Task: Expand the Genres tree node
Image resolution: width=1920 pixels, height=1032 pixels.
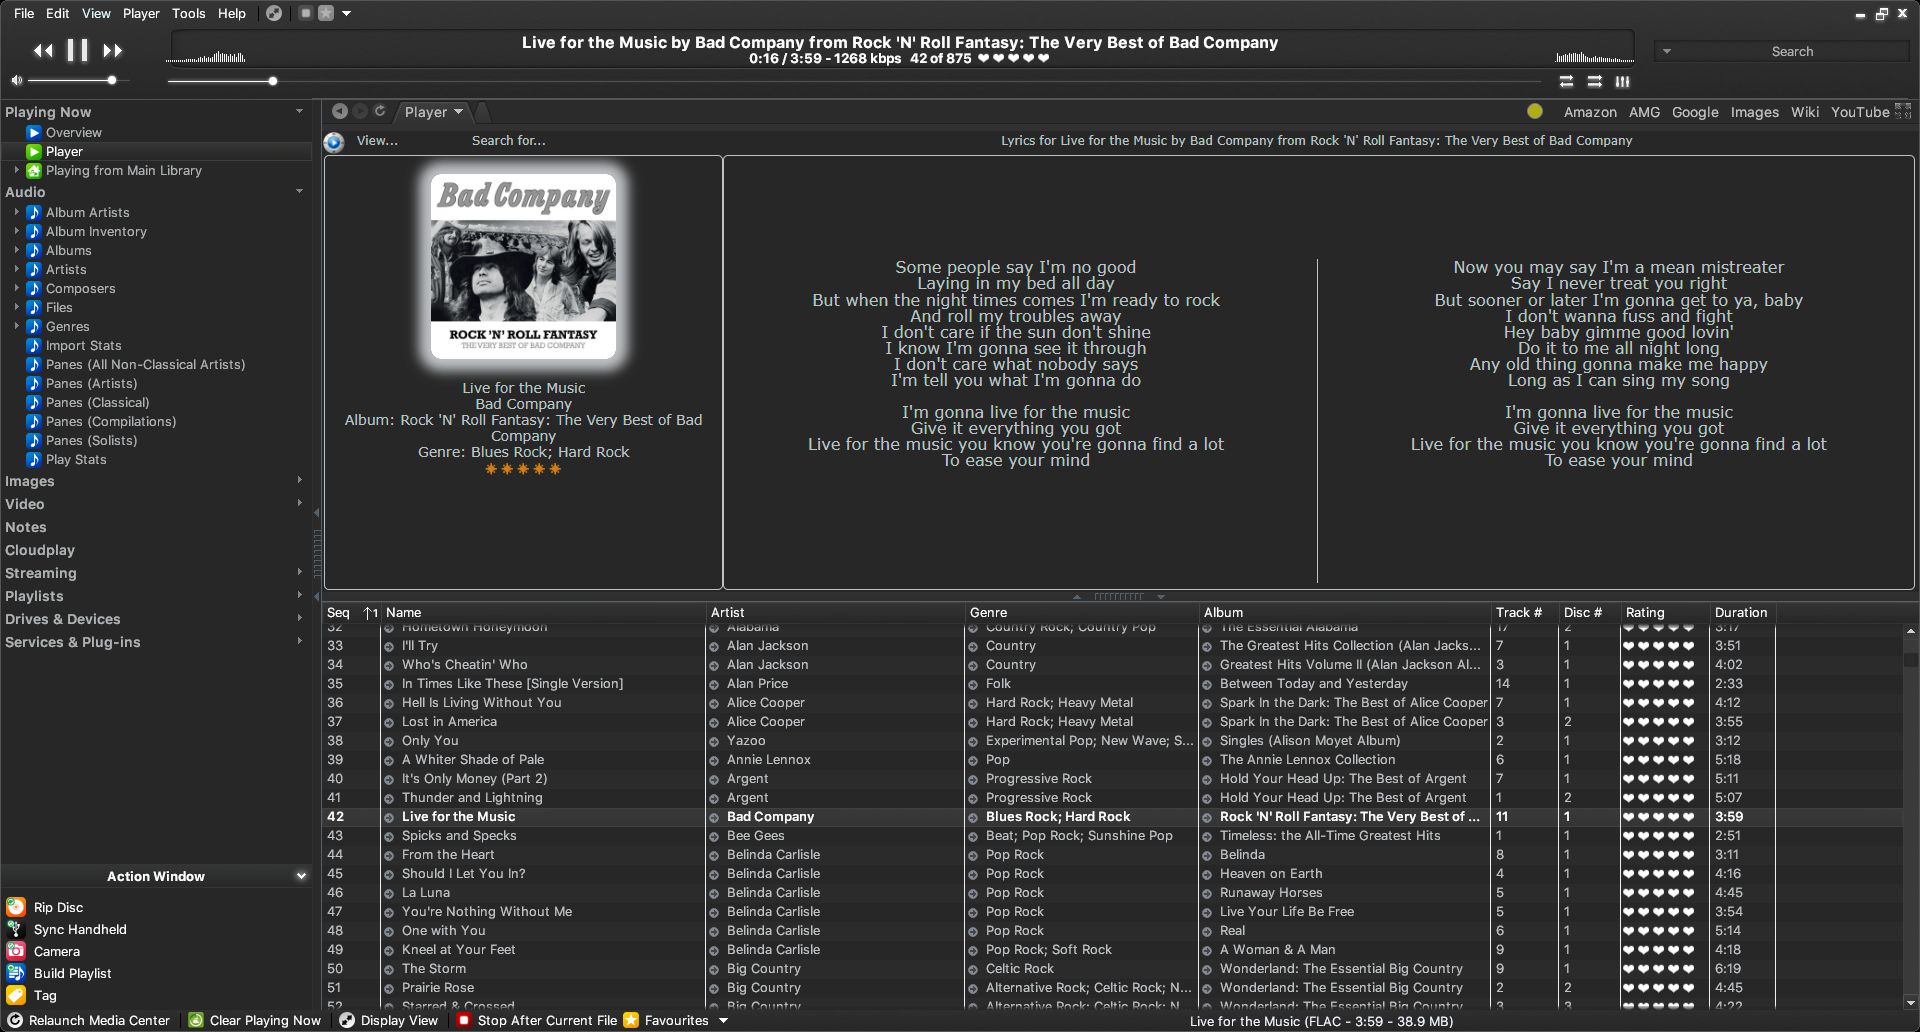Action: point(17,326)
